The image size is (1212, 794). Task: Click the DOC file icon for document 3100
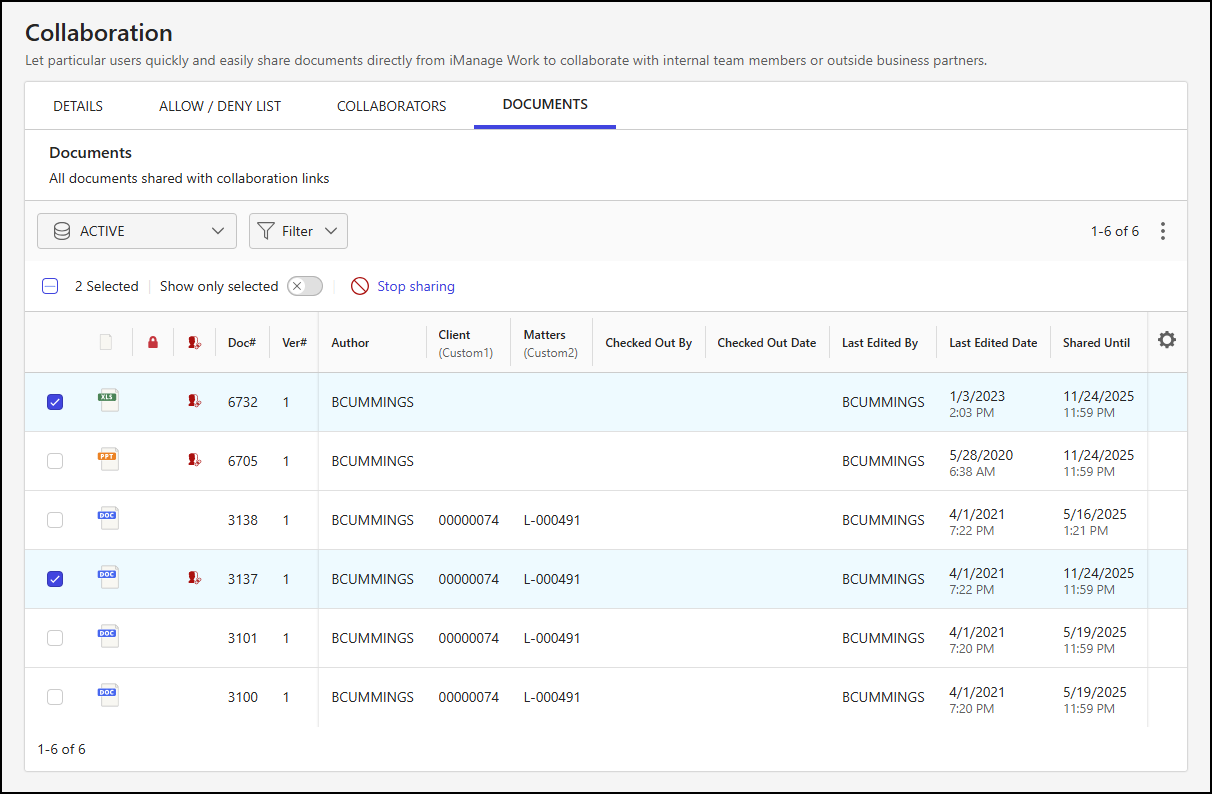[108, 695]
